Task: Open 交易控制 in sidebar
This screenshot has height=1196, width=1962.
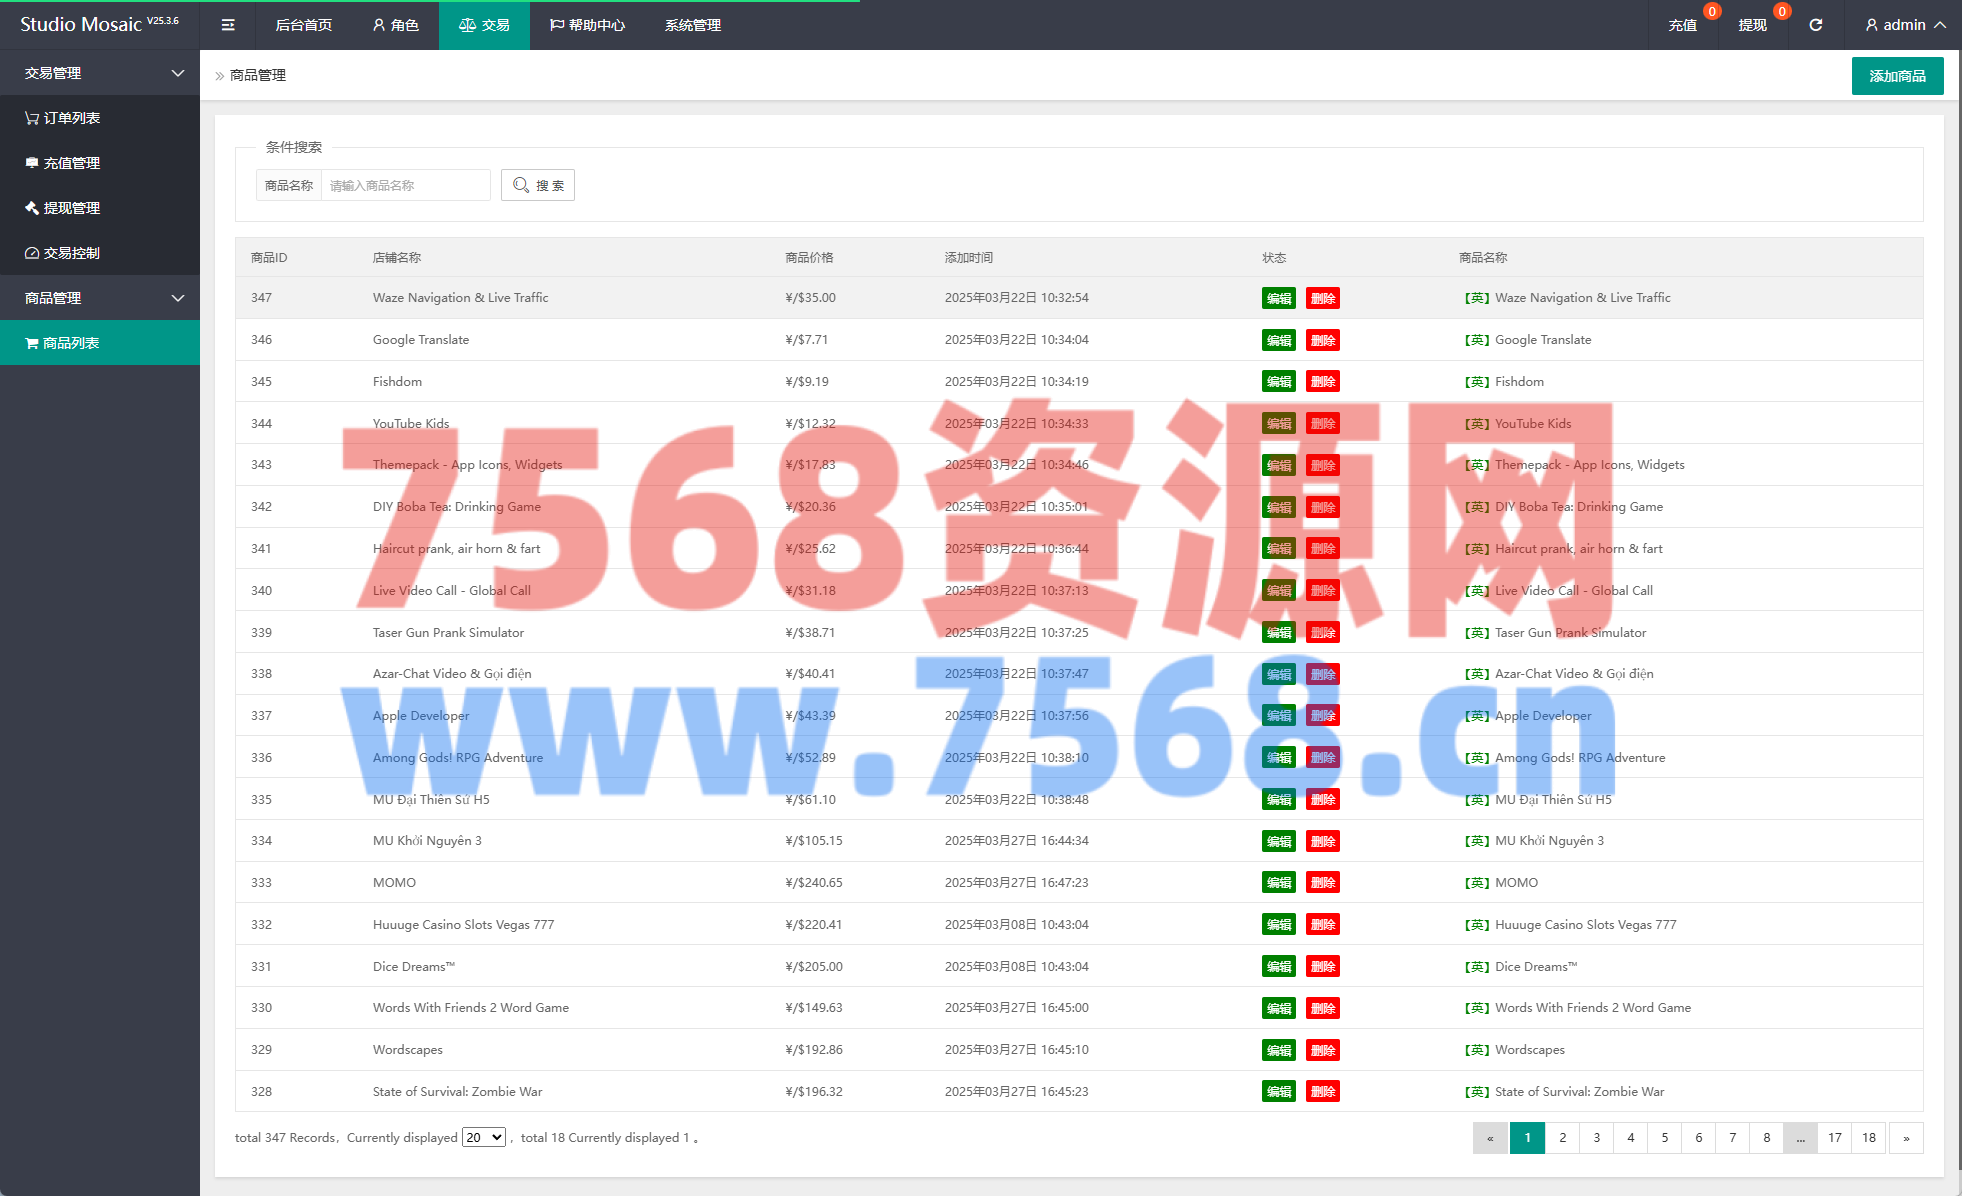Action: [70, 253]
